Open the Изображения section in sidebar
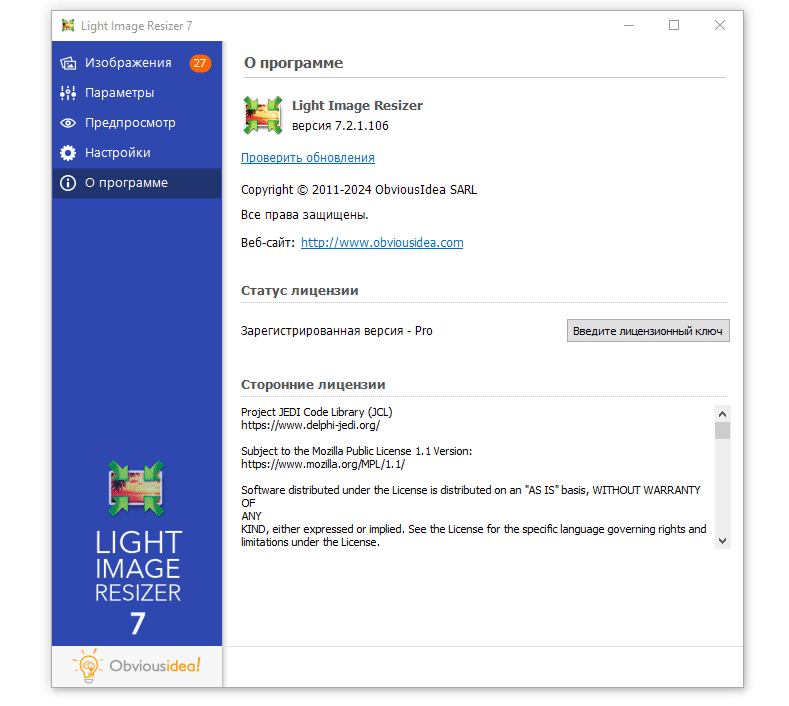 click(x=136, y=63)
